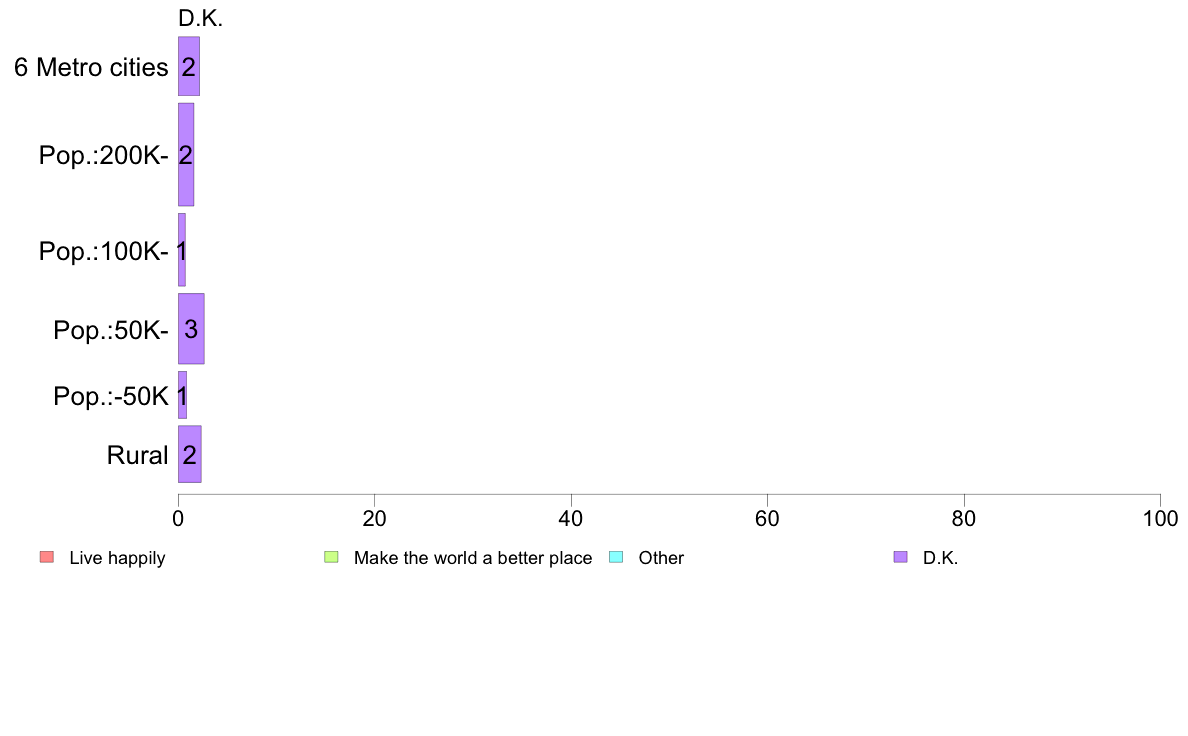The image size is (1188, 736).
Task: Click the 6 Metro cities axis label
Action: [x=91, y=67]
